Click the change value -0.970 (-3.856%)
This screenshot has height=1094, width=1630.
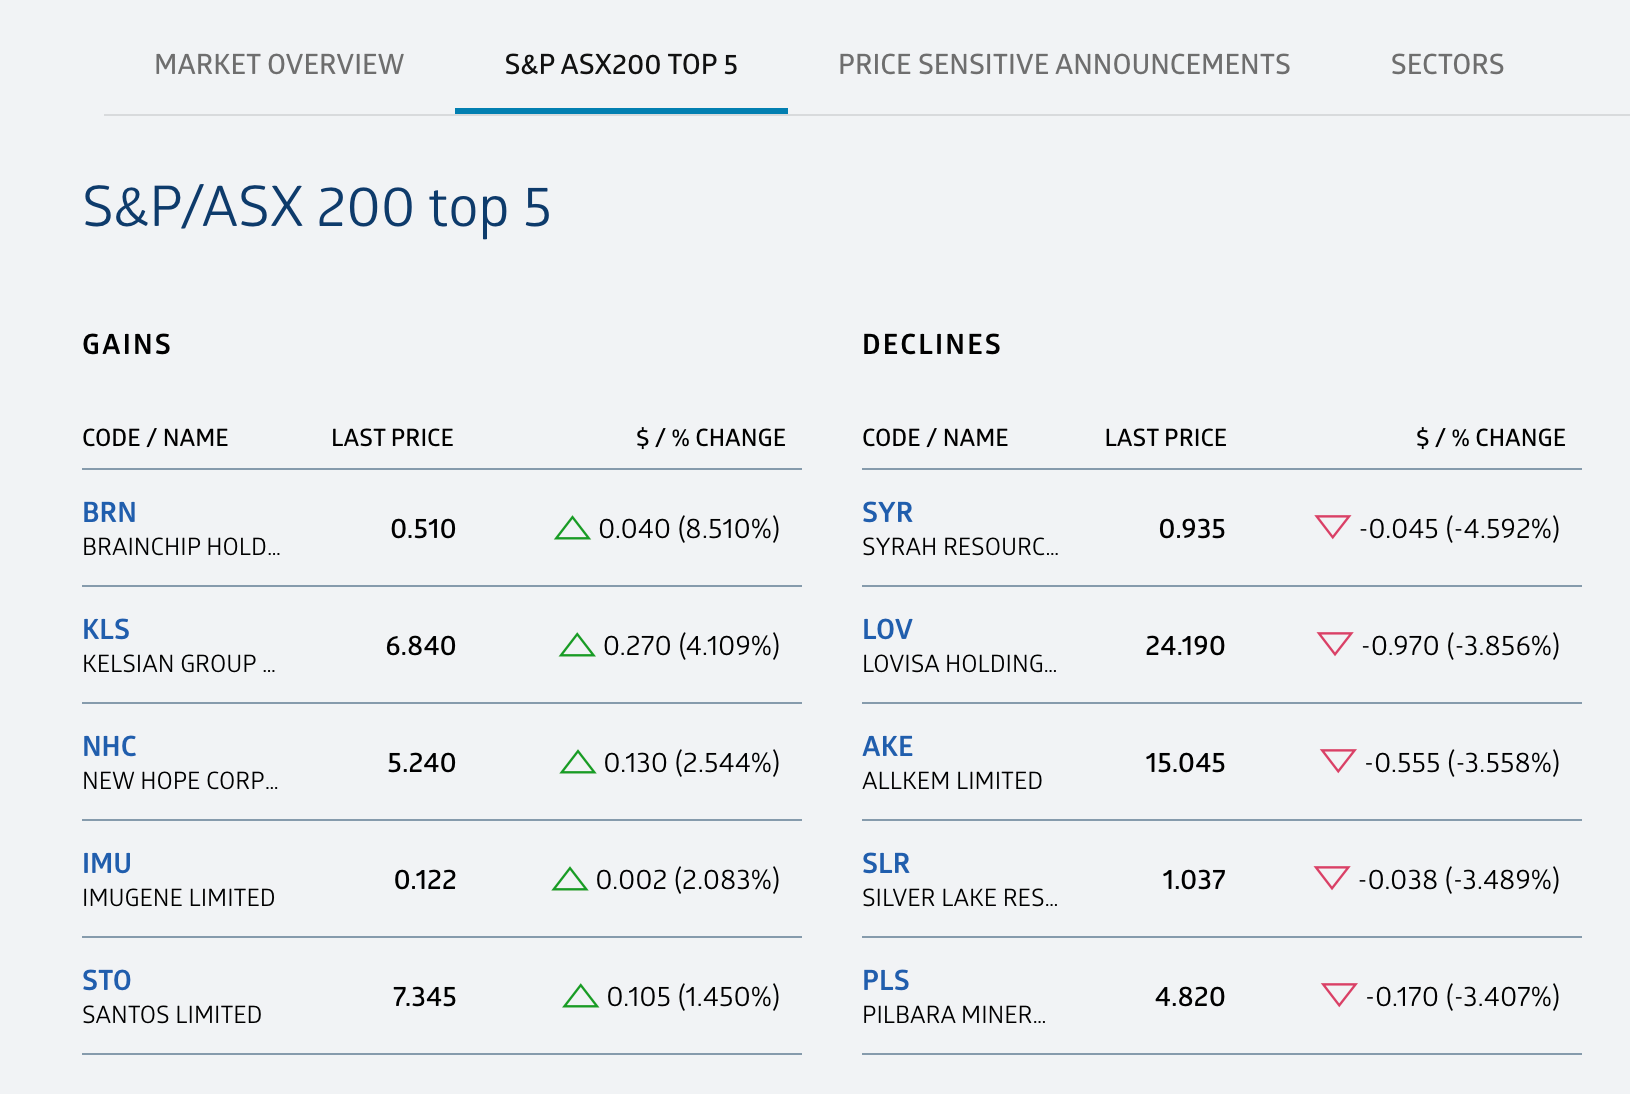pyautogui.click(x=1461, y=646)
